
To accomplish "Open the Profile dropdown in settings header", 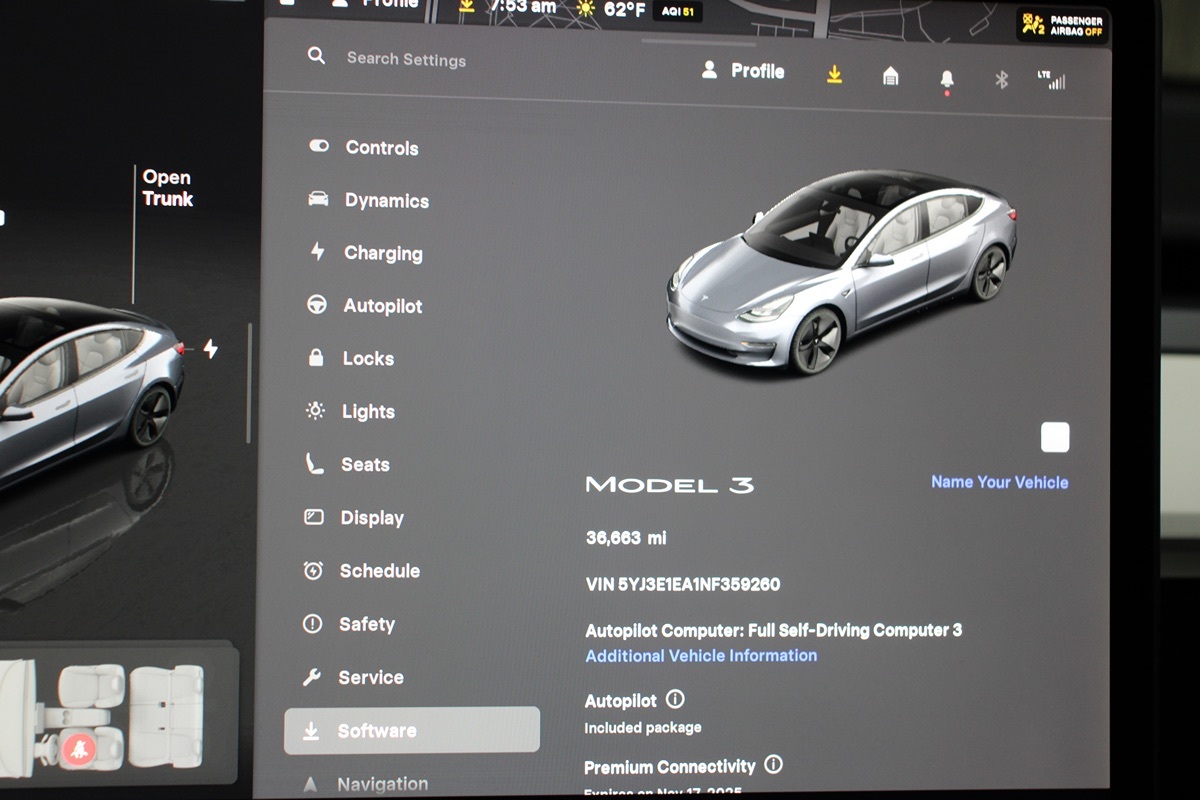I will click(x=743, y=71).
